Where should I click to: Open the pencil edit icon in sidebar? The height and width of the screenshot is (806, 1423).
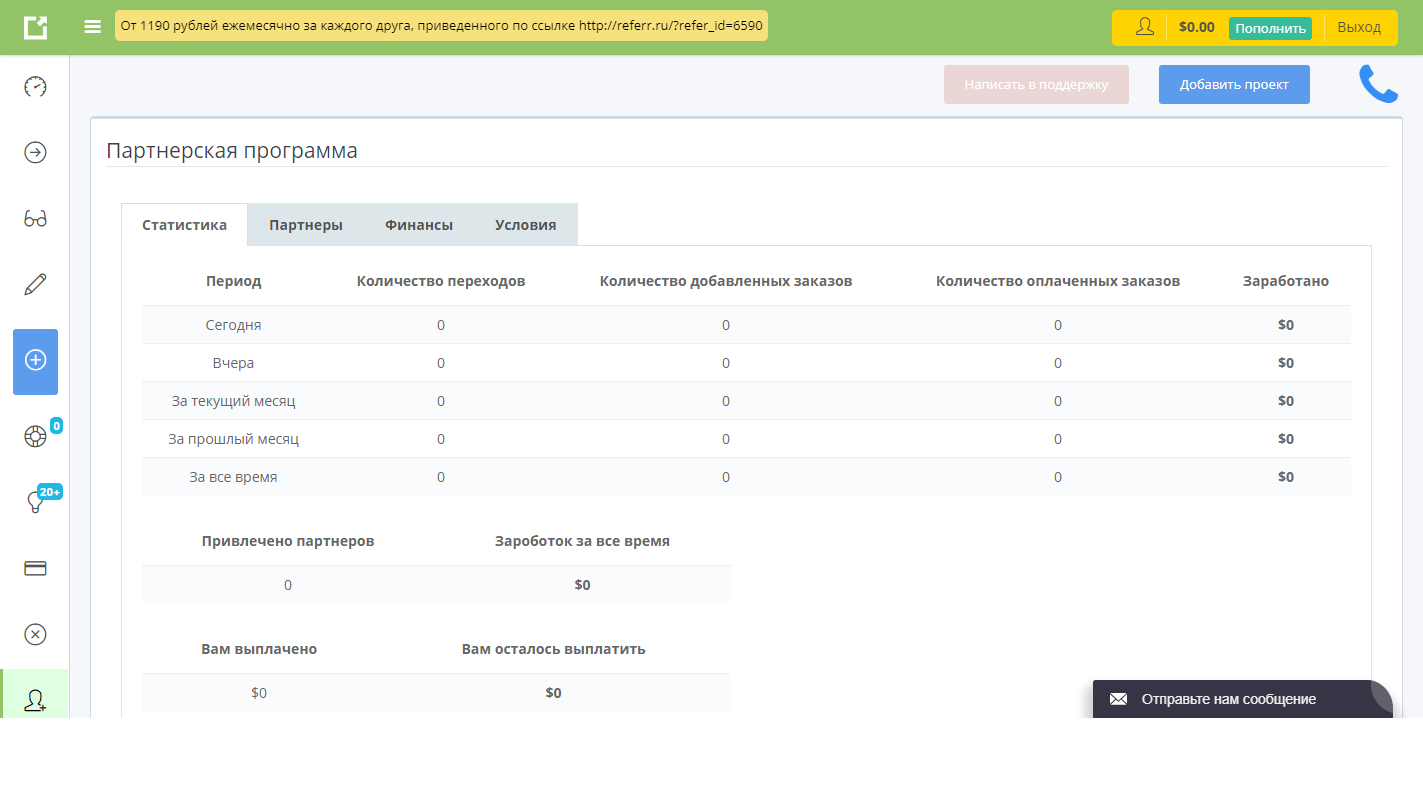tap(35, 284)
